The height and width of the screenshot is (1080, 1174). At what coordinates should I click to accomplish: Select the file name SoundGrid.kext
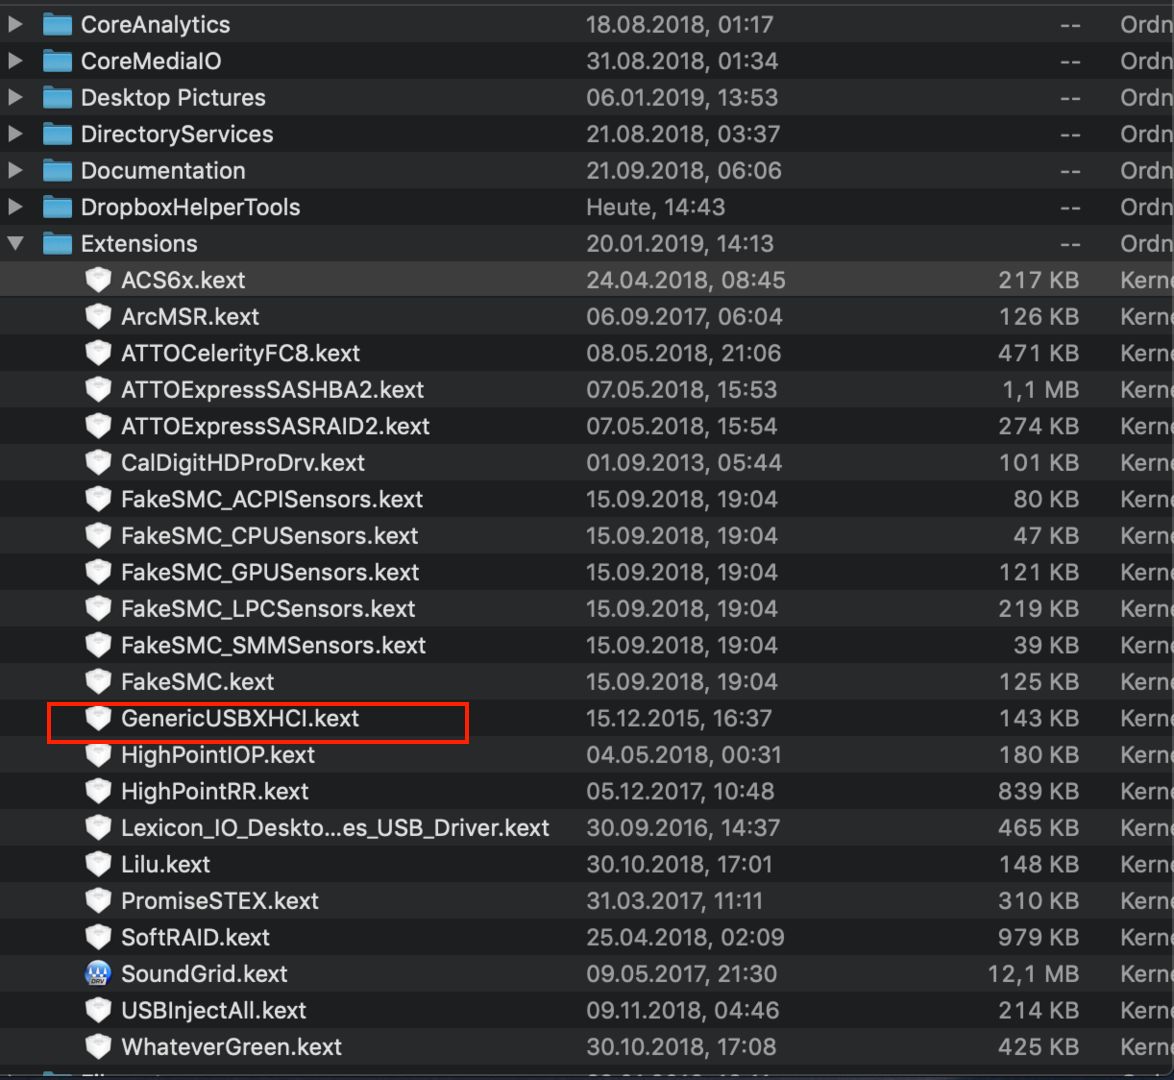tap(204, 974)
